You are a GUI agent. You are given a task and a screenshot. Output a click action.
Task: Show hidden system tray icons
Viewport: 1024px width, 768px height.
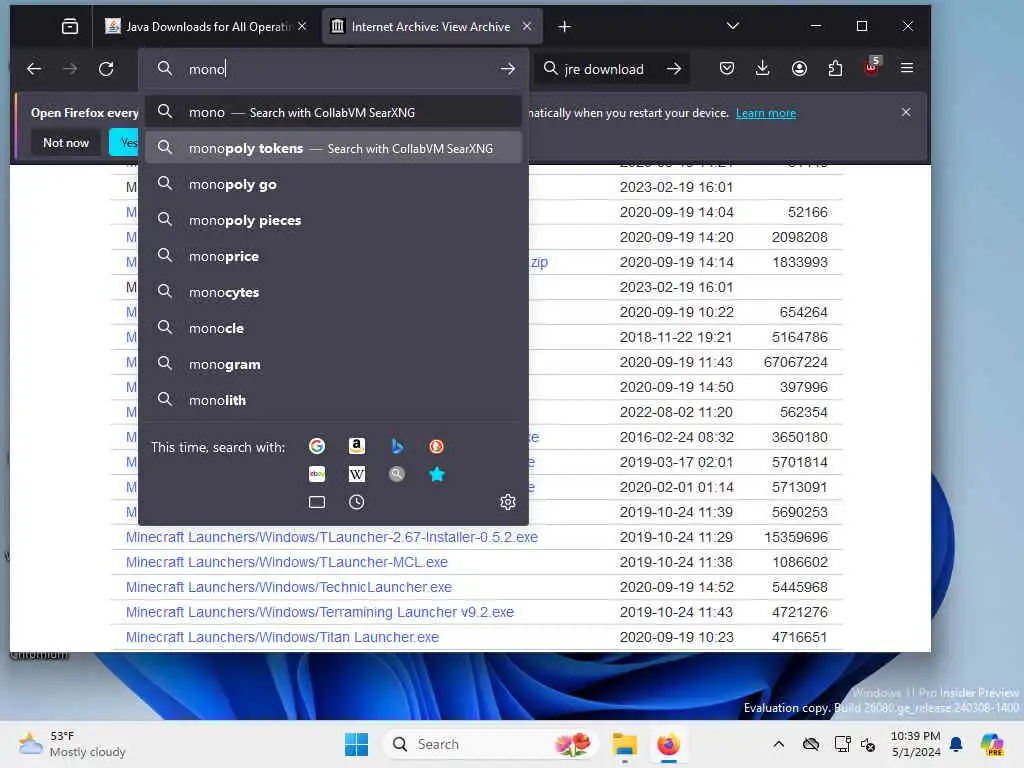778,744
